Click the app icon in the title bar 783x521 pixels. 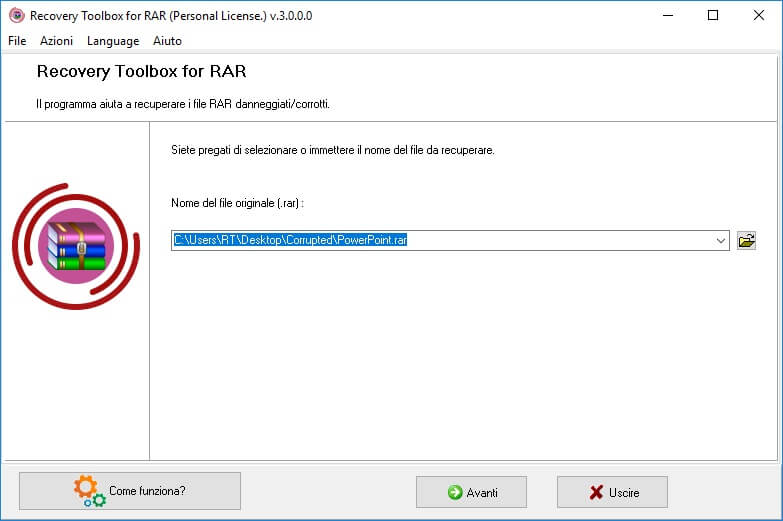(16, 15)
